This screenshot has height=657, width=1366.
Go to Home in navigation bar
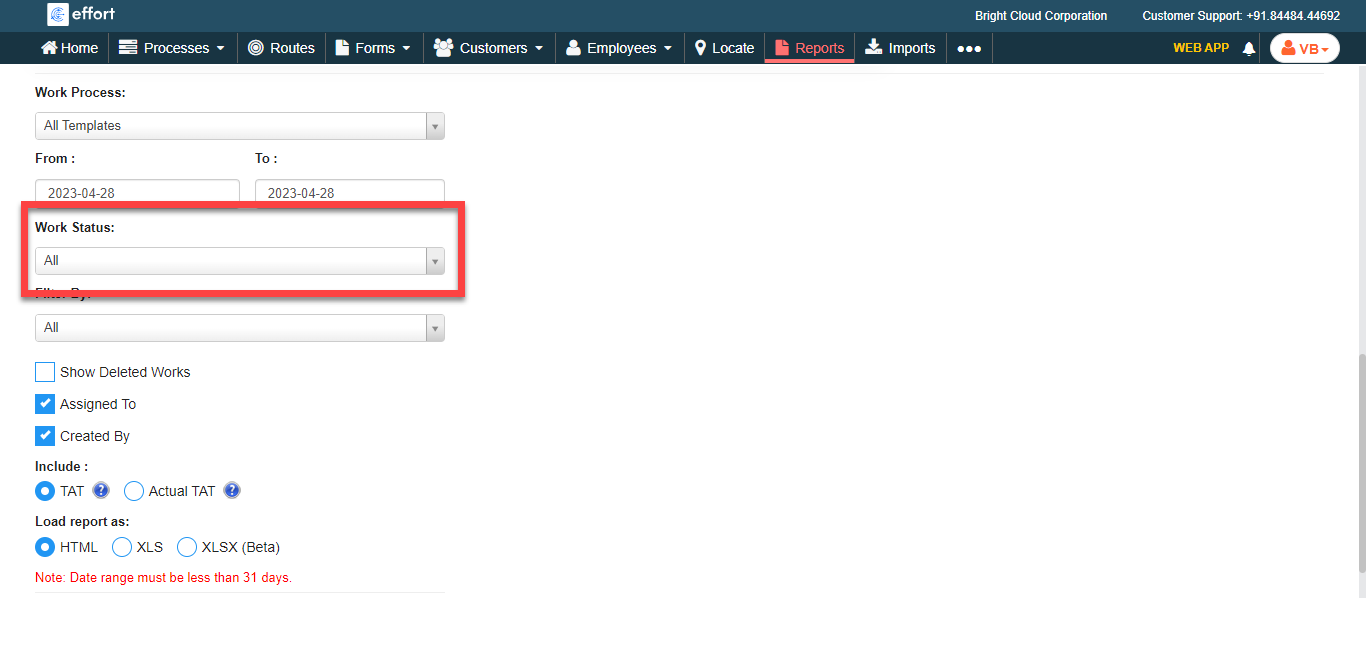pyautogui.click(x=69, y=48)
